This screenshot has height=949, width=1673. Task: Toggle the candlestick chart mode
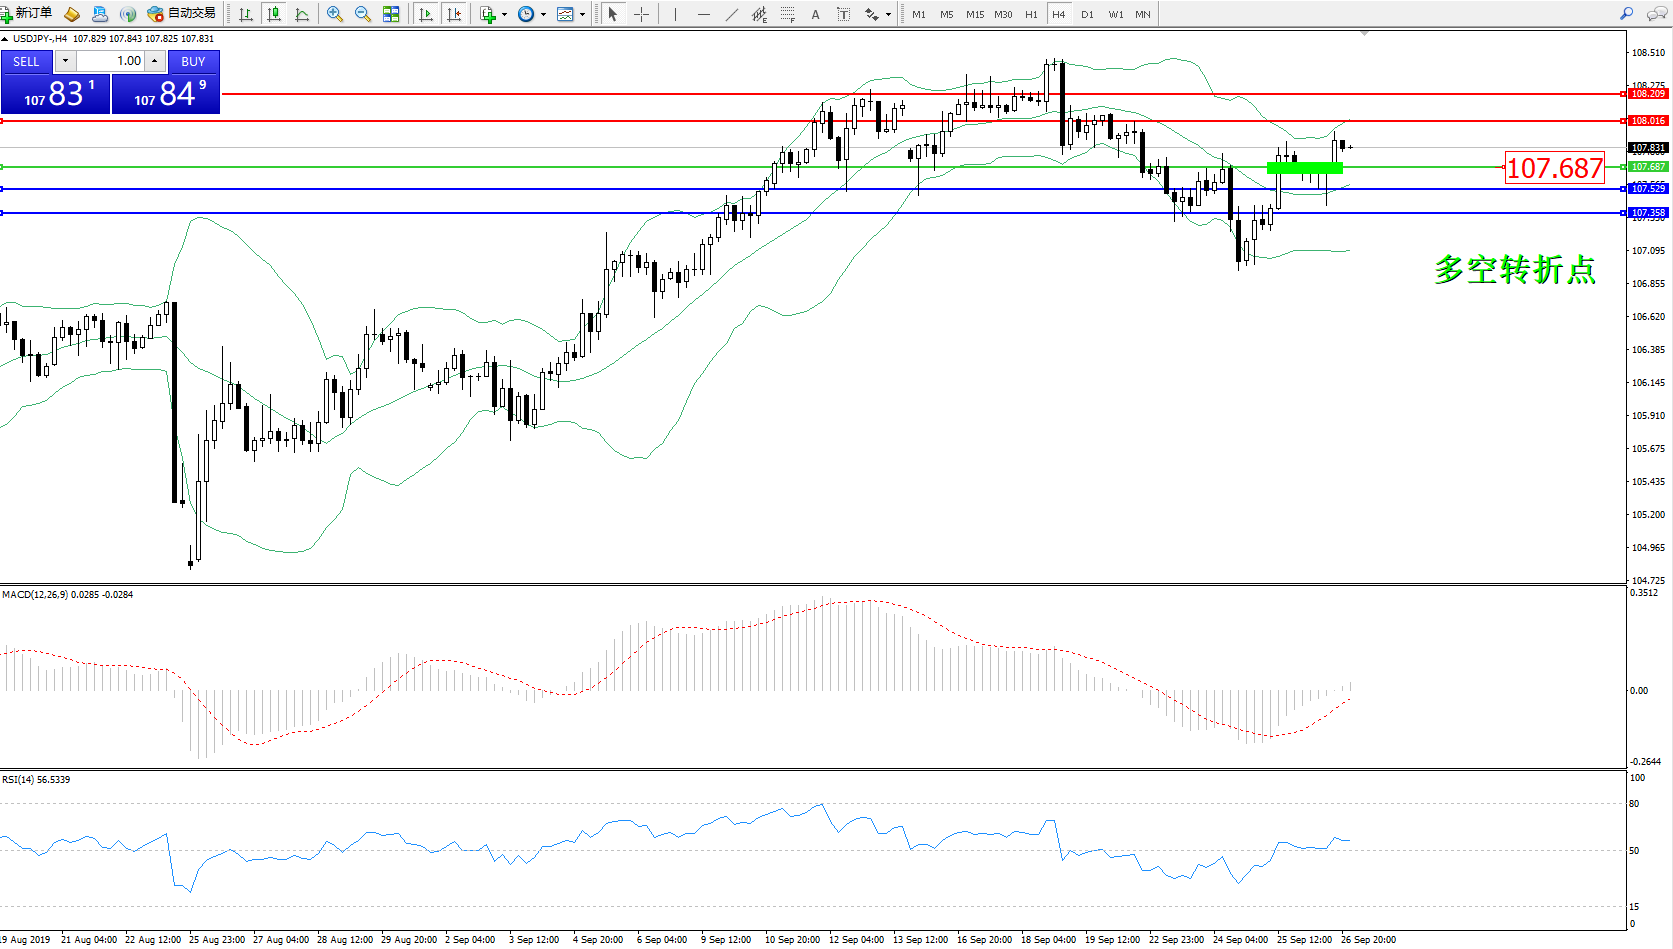(x=273, y=14)
